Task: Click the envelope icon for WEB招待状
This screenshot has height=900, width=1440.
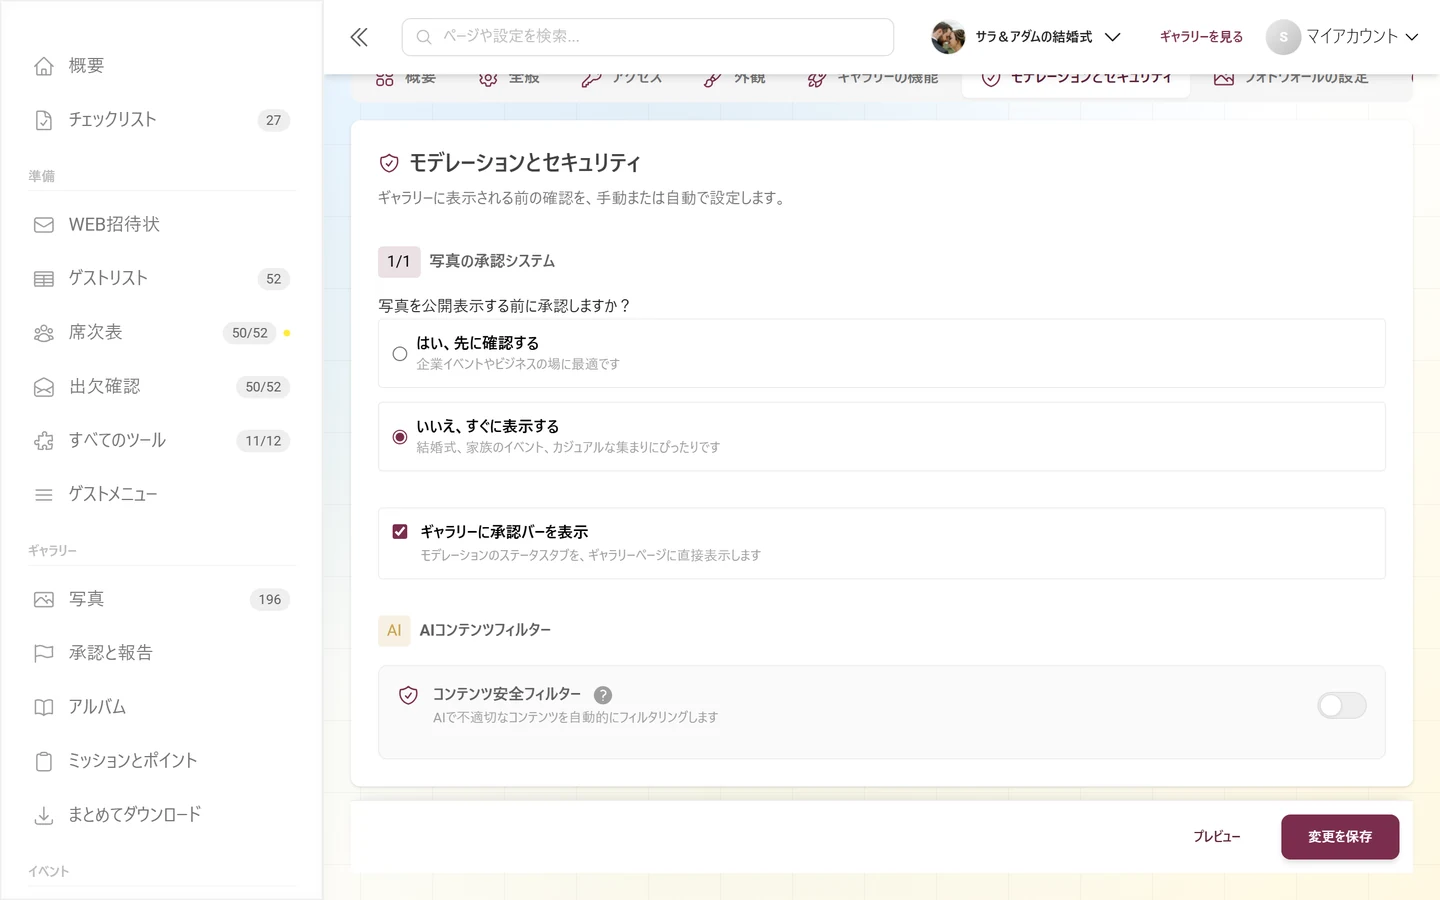Action: (44, 225)
